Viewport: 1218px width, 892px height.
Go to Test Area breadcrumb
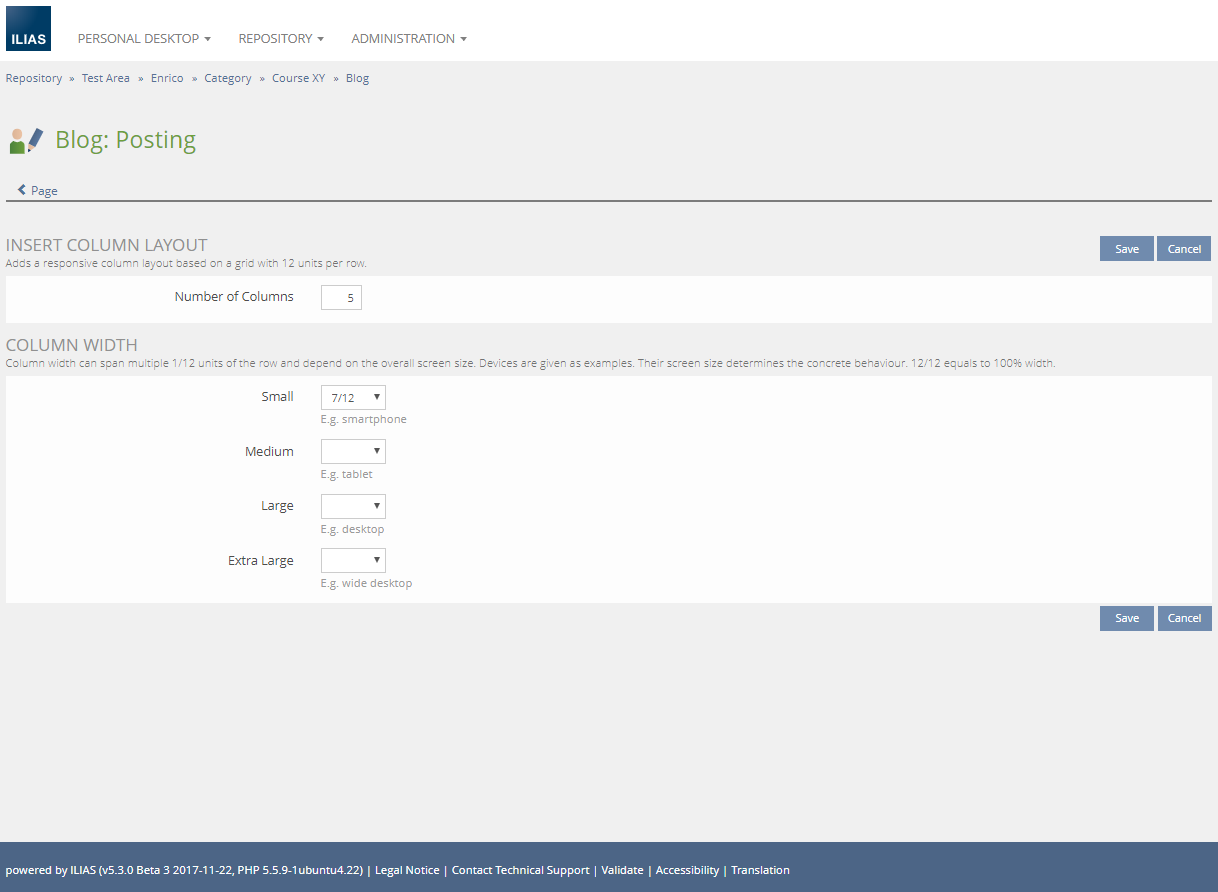coord(106,78)
